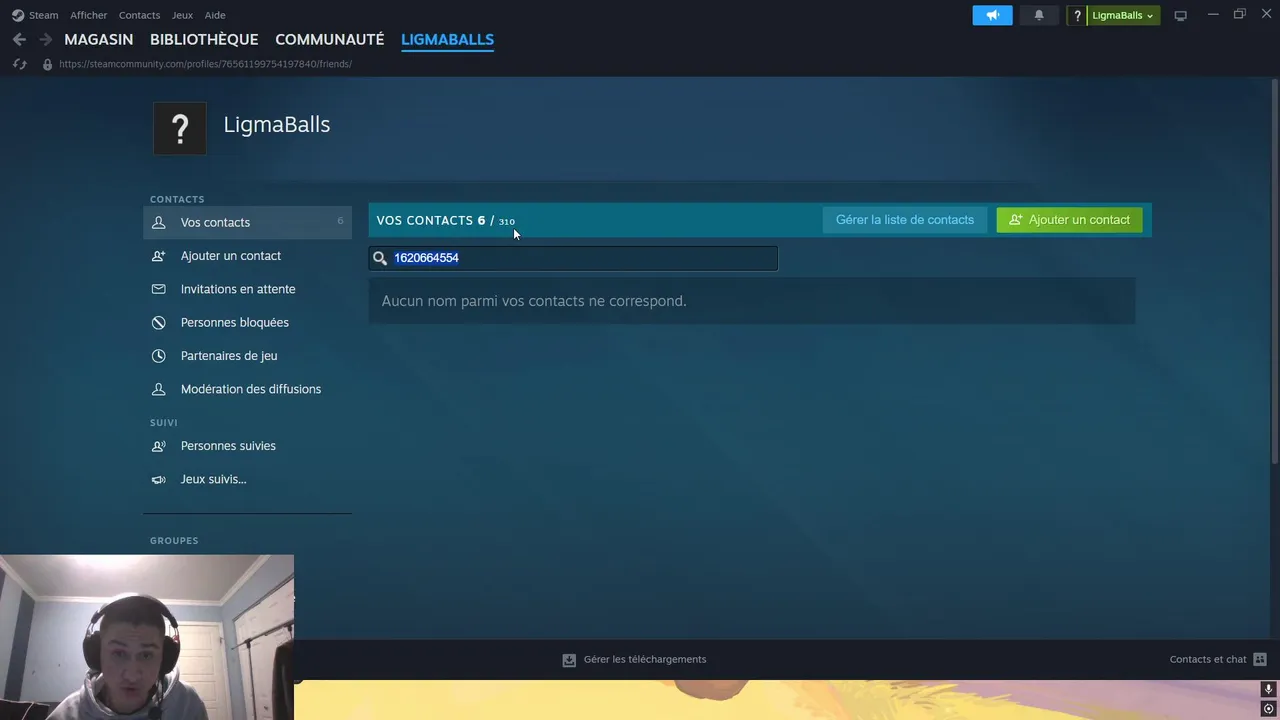
Task: Click the clock icon for Partenaires de jeu
Action: coord(158,356)
